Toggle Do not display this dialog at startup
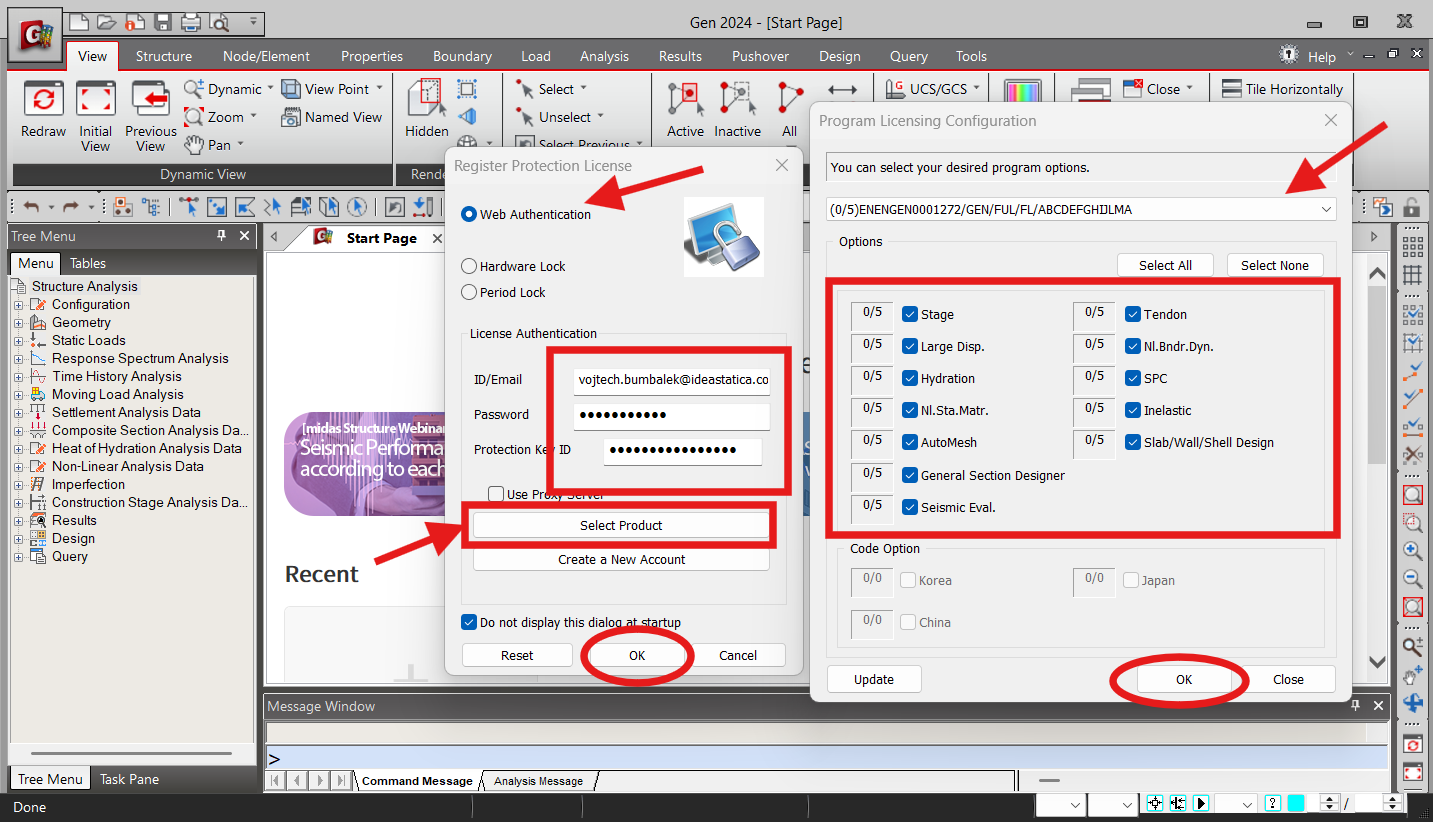The height and width of the screenshot is (822, 1433). tap(469, 622)
